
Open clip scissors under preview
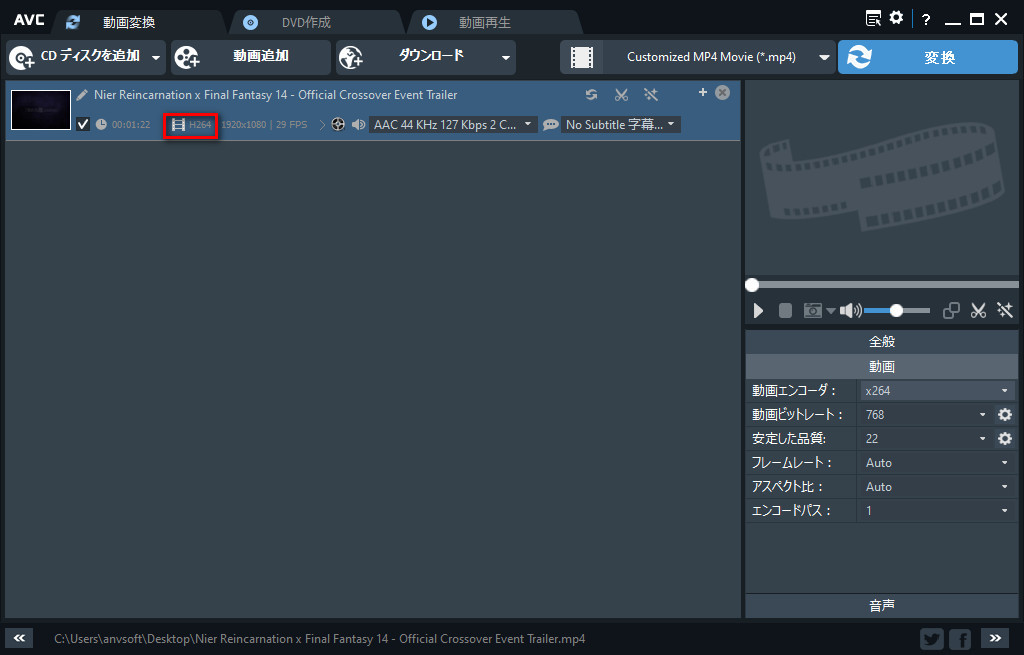(978, 310)
